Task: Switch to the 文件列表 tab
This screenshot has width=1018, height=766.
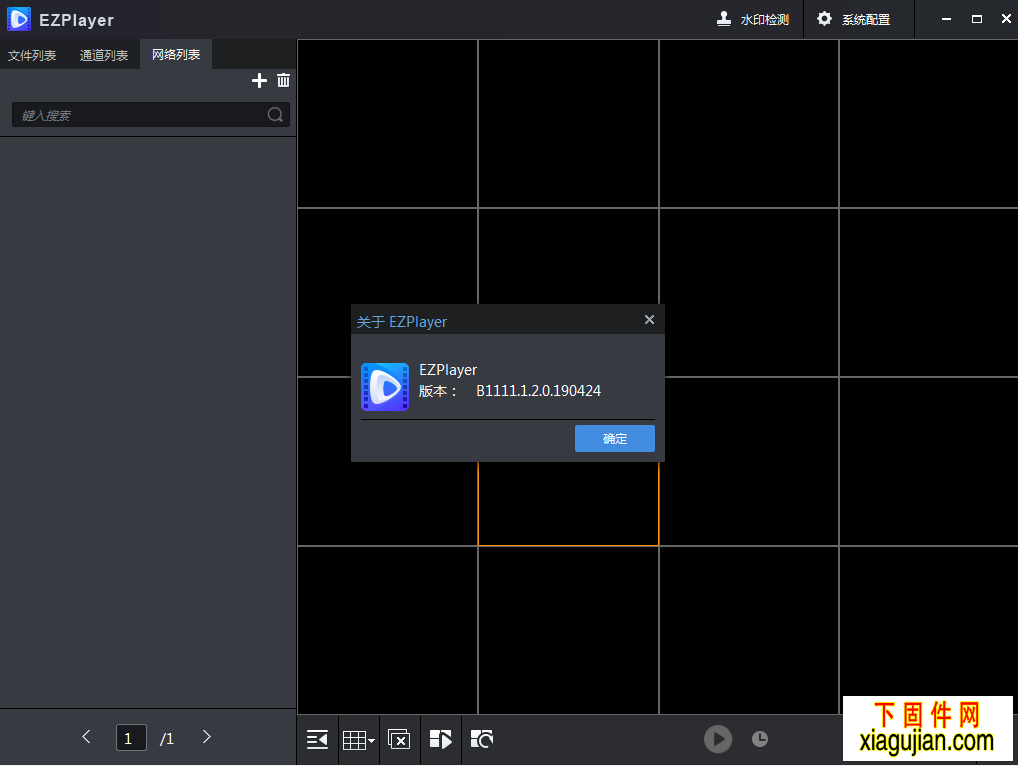Action: (x=32, y=55)
